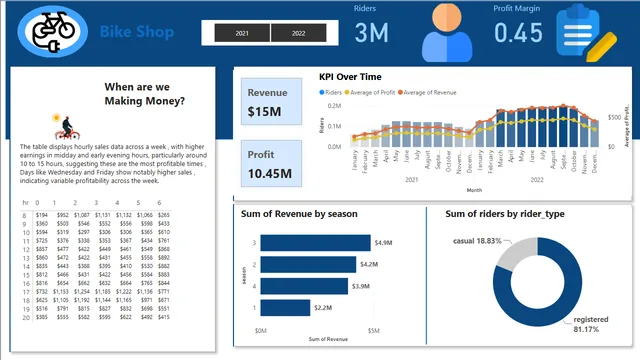Click the When are we Making Money heading
This screenshot has height=360, width=640.
(144, 94)
